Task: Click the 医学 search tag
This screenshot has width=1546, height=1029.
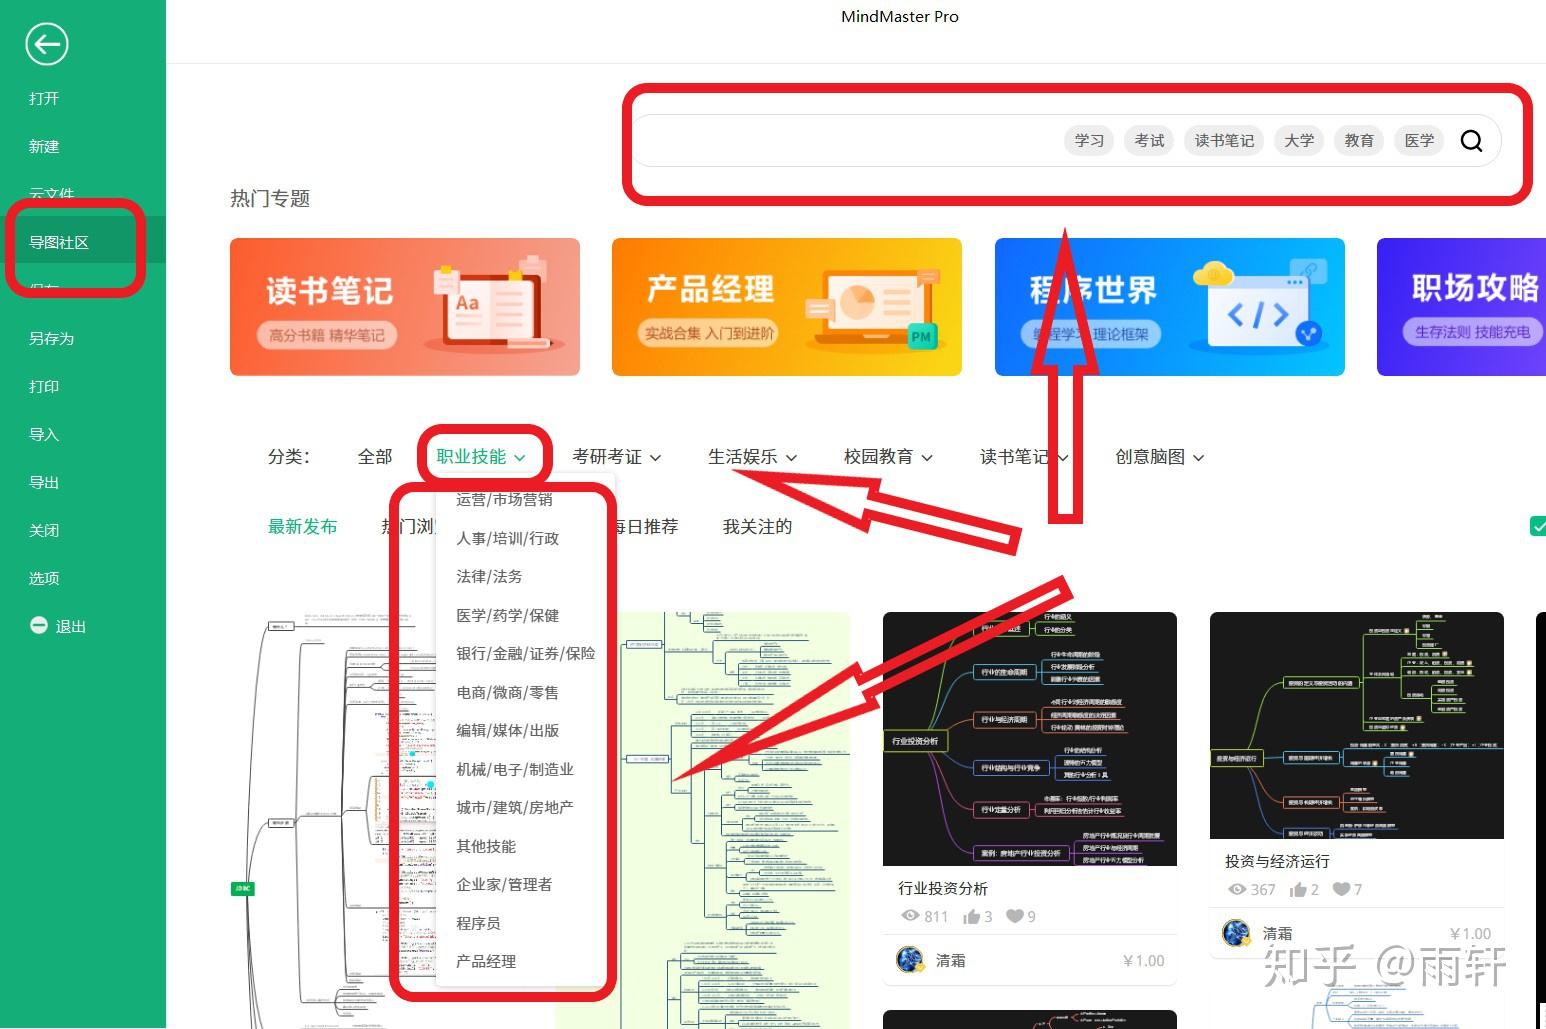Action: pyautogui.click(x=1419, y=141)
